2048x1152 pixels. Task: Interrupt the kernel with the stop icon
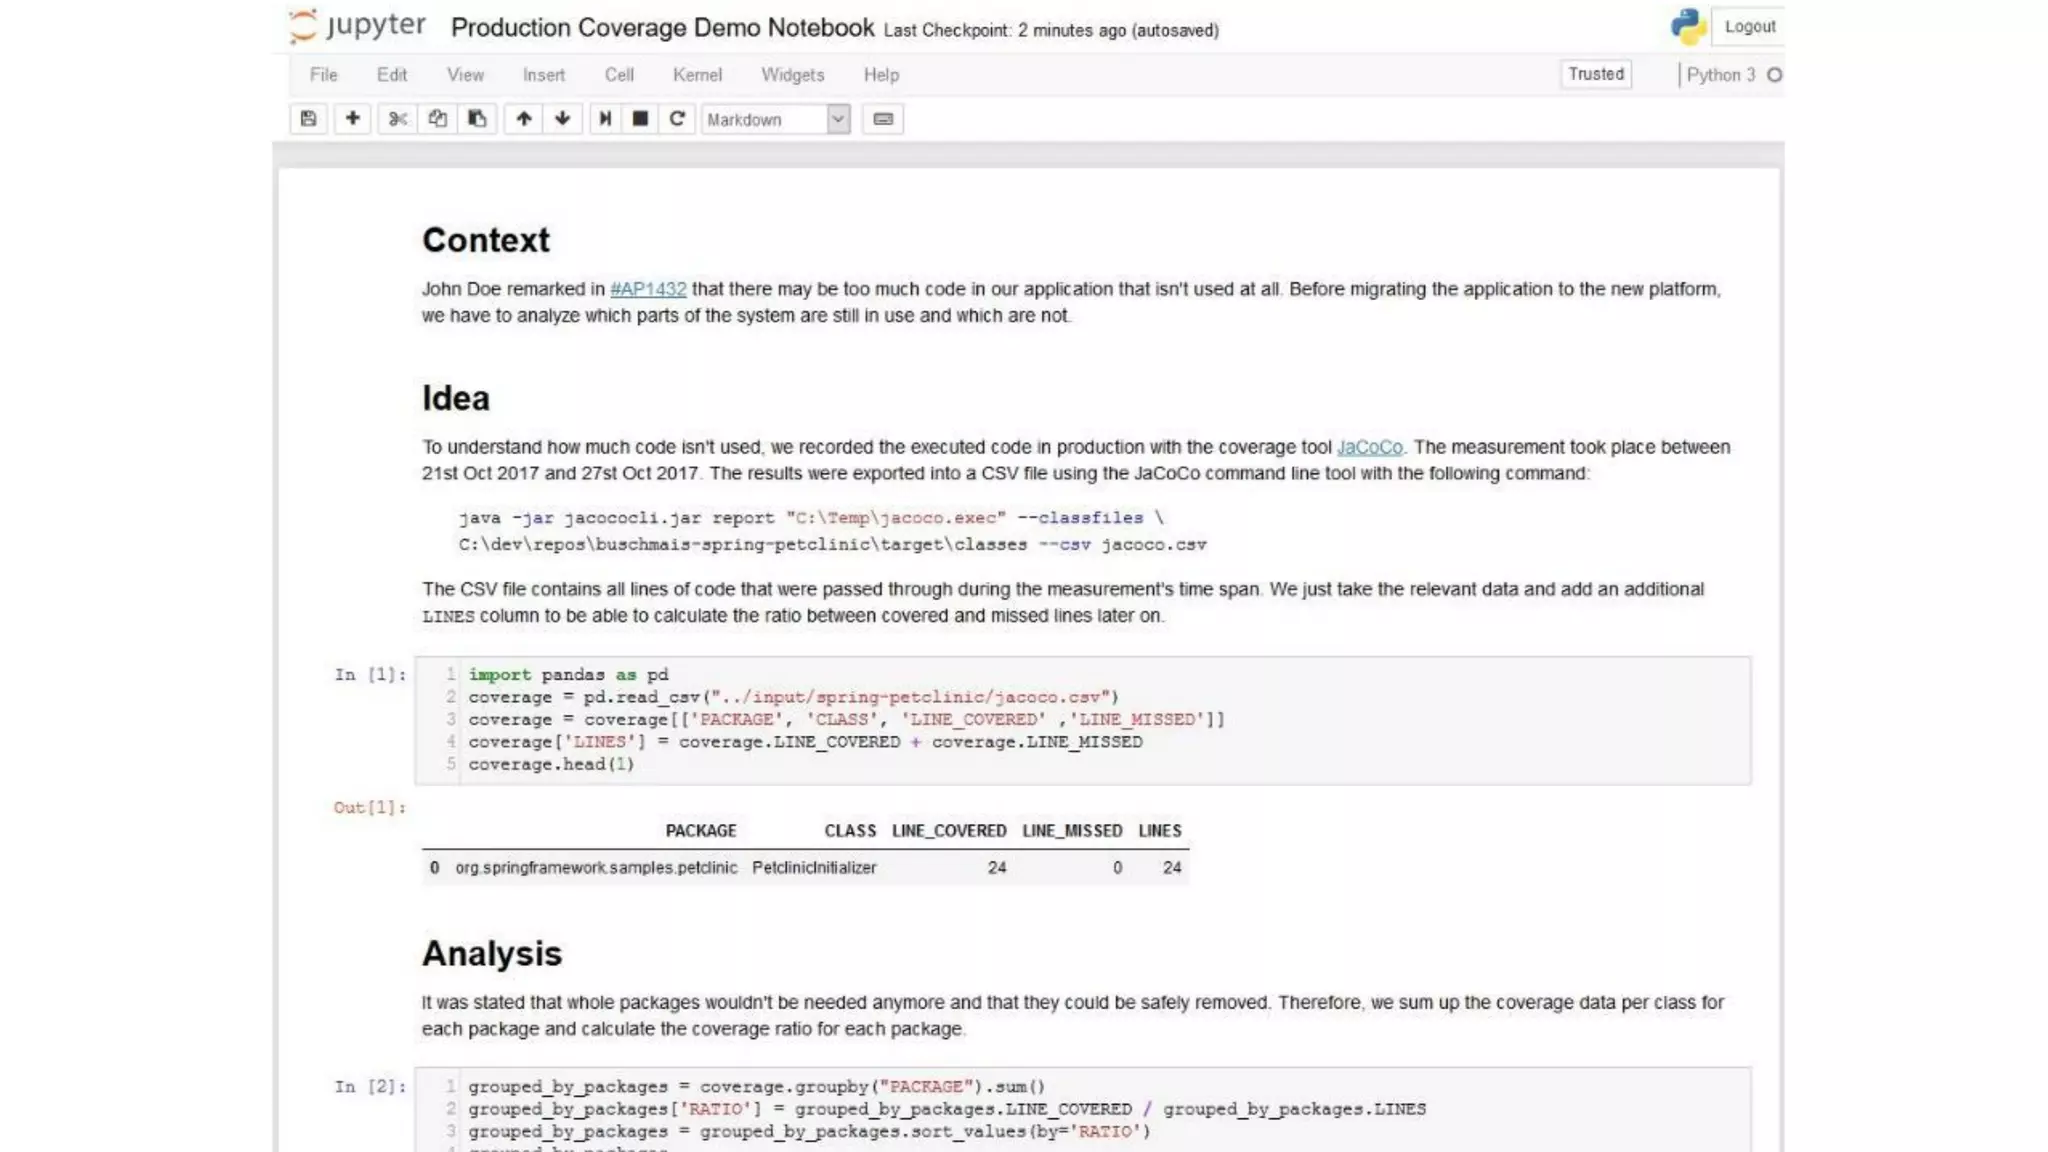[x=640, y=119]
